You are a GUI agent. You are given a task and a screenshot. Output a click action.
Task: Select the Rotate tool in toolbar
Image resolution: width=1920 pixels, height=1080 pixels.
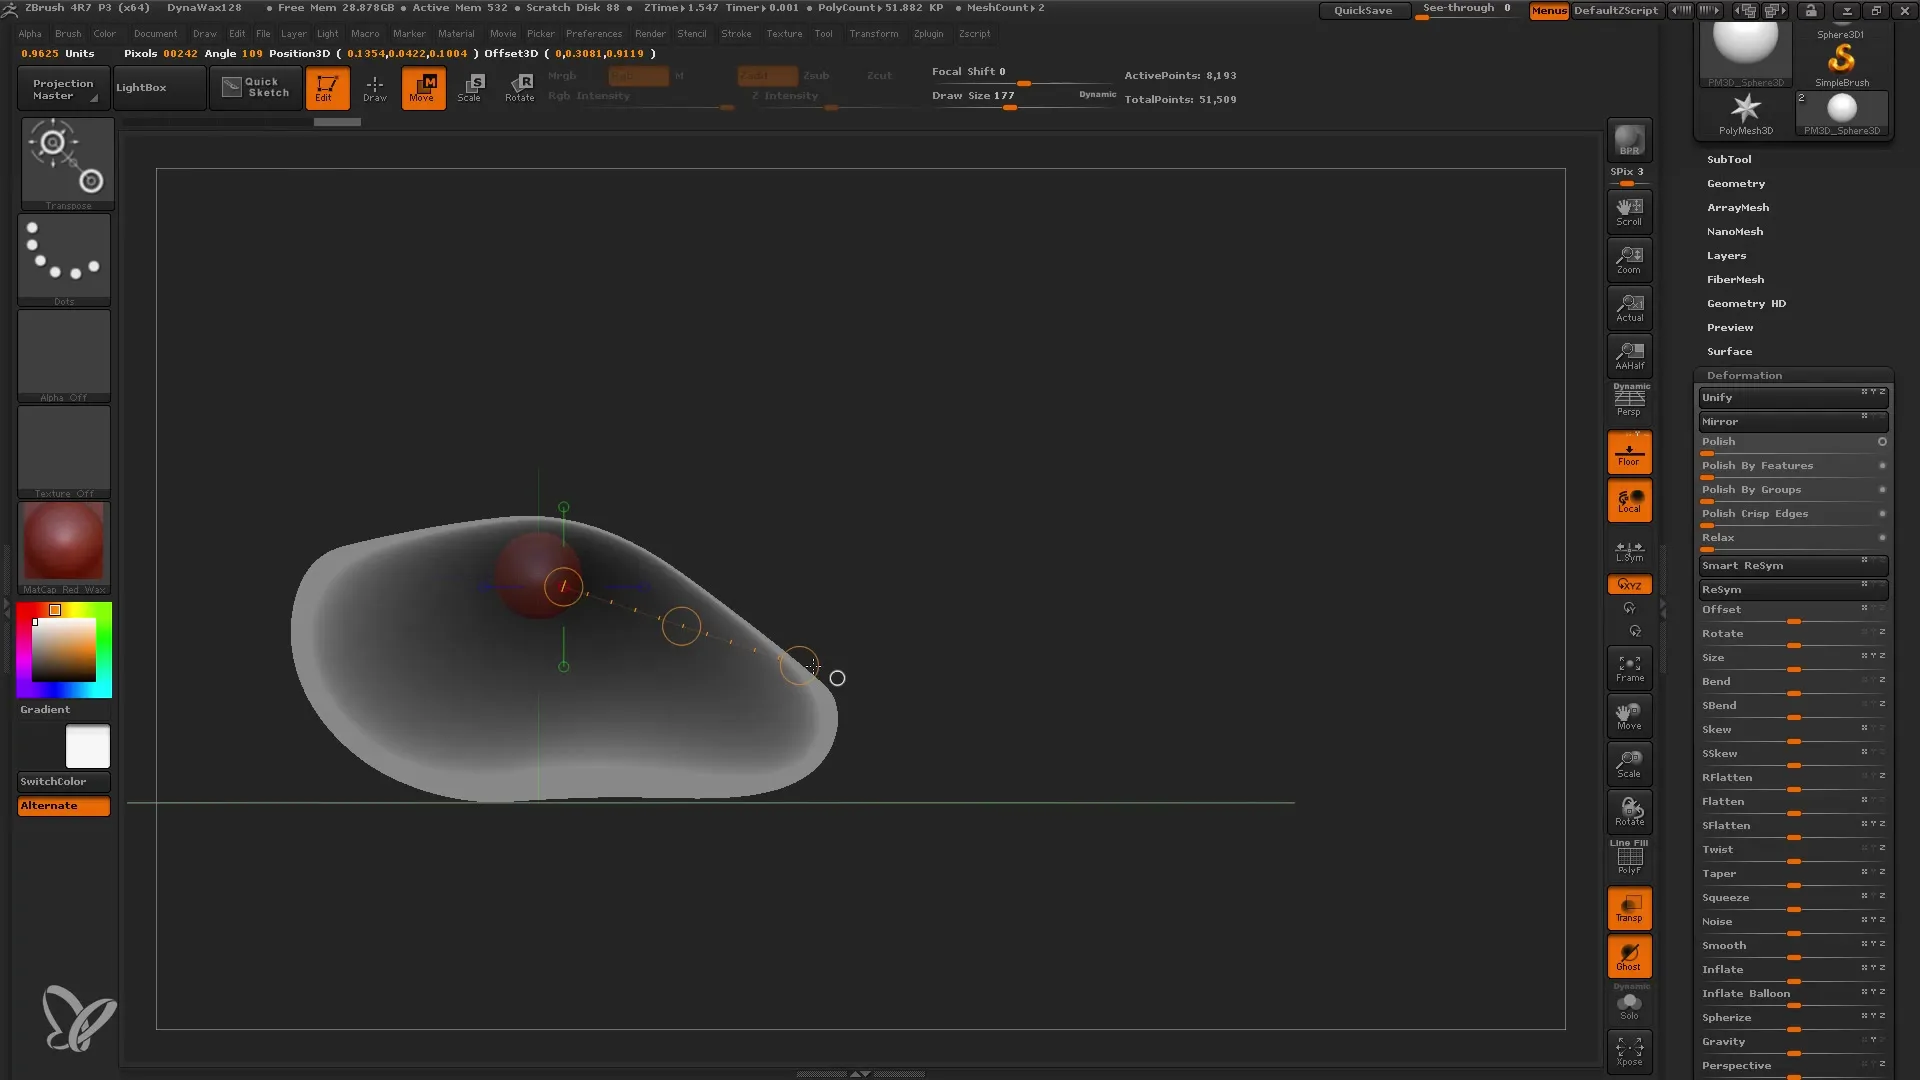click(522, 87)
